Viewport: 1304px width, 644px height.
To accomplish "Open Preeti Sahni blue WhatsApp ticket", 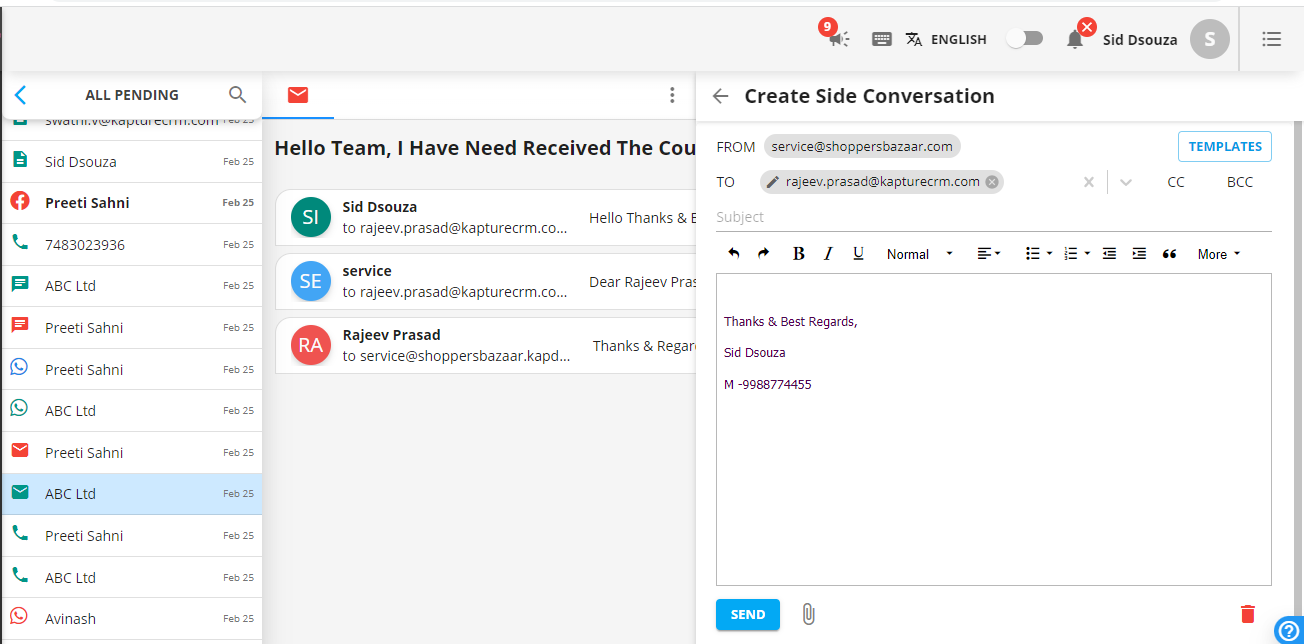I will [132, 369].
